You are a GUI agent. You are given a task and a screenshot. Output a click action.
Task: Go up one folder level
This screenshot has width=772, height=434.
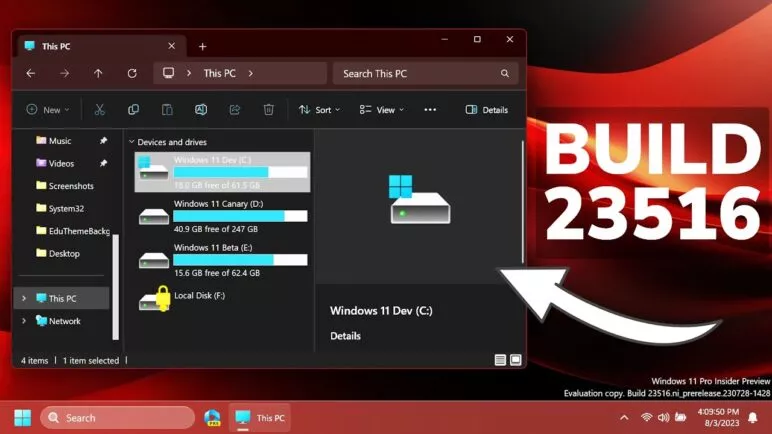tap(98, 73)
